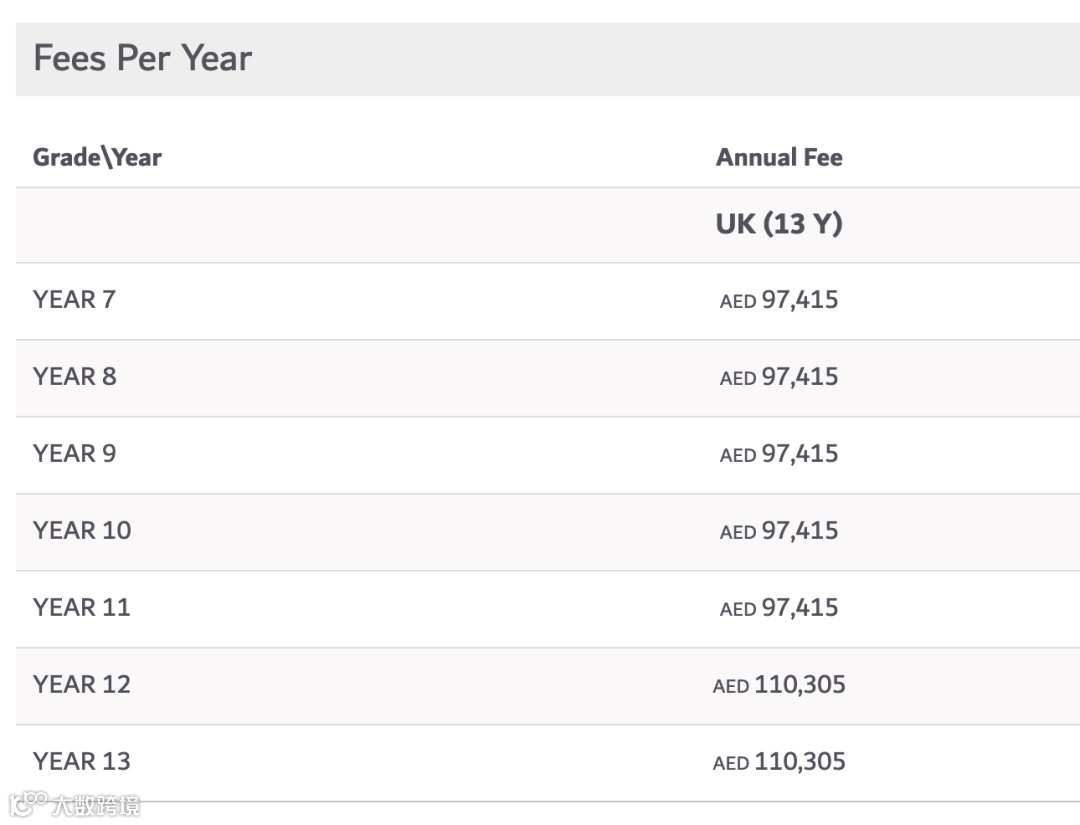
Task: Click the YEAR 7 row label
Action: 74,300
